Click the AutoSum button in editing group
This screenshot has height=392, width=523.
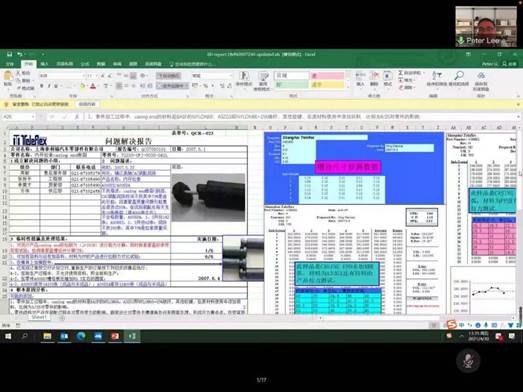click(x=409, y=73)
